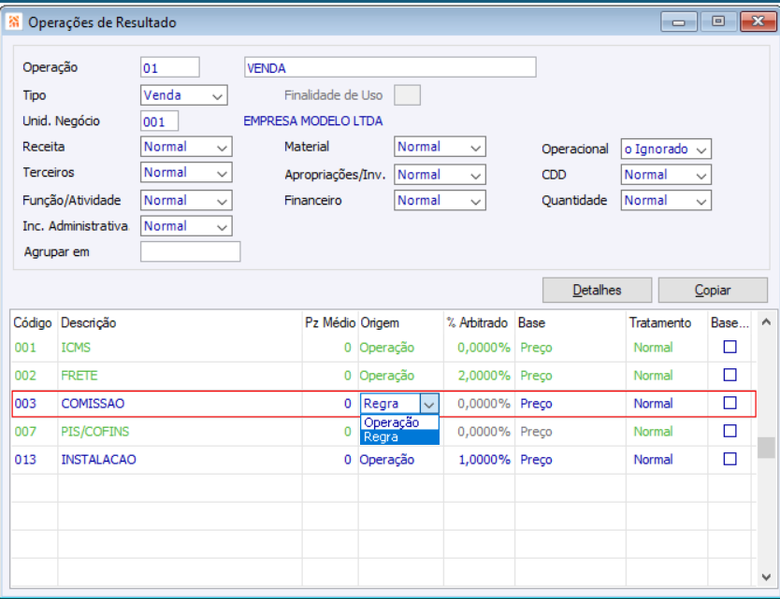Viewport: 780px width, 599px height.
Task: Click the application icon in title bar
Action: [13, 22]
